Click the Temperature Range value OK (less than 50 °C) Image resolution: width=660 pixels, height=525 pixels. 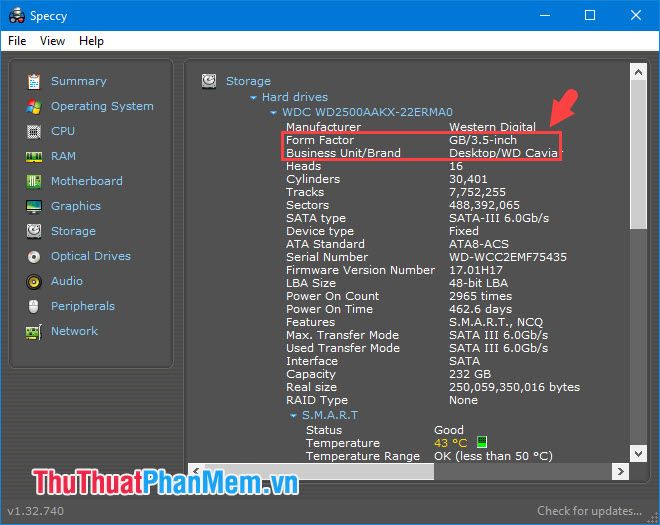point(493,456)
